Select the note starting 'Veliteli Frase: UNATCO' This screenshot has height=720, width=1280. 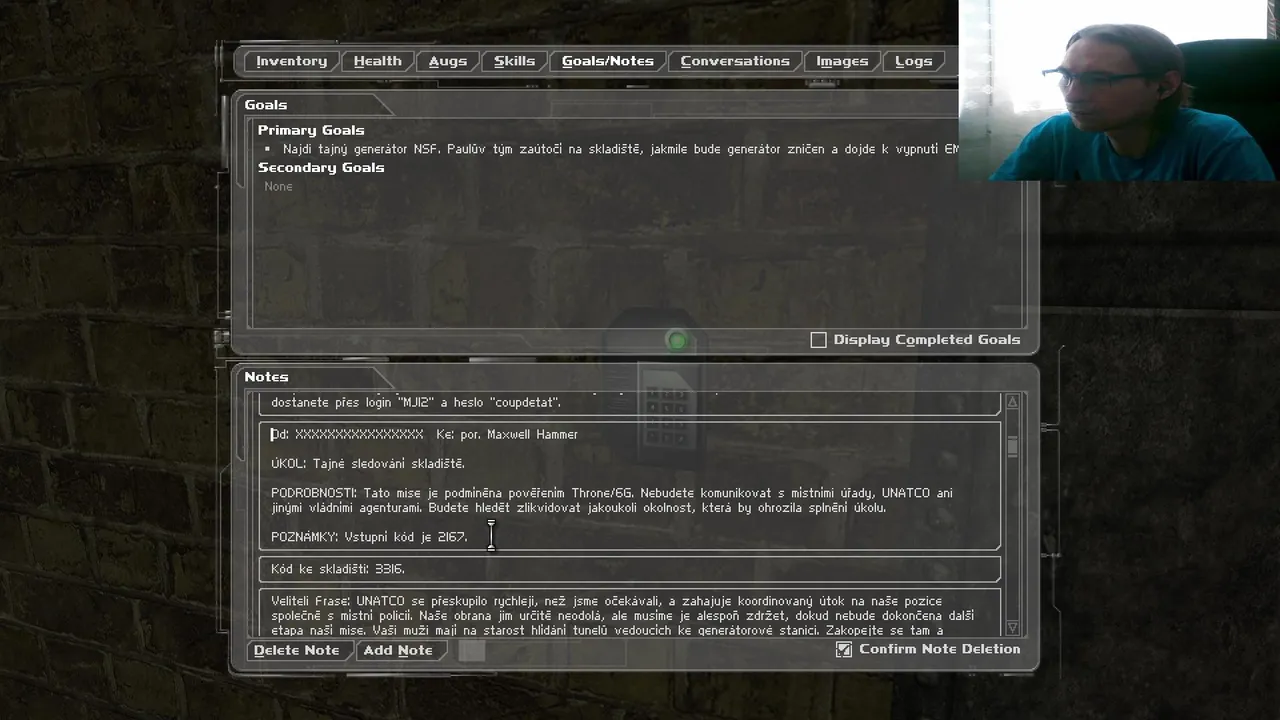630,613
